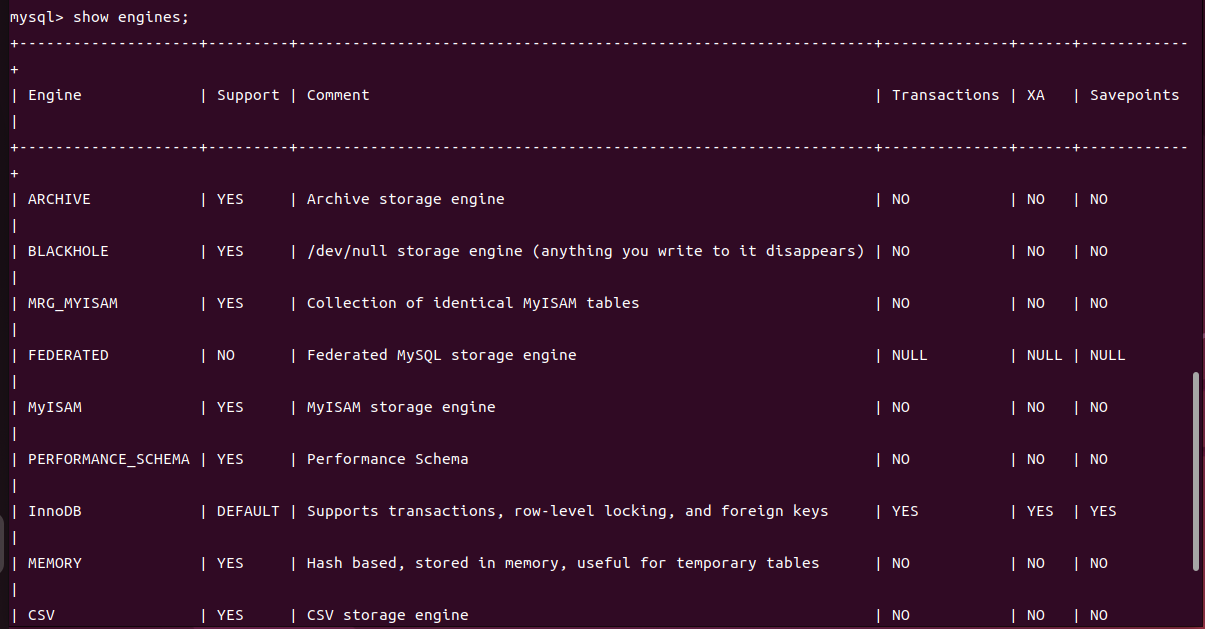
Task: Select the 'XA' column header
Action: [1036, 95]
